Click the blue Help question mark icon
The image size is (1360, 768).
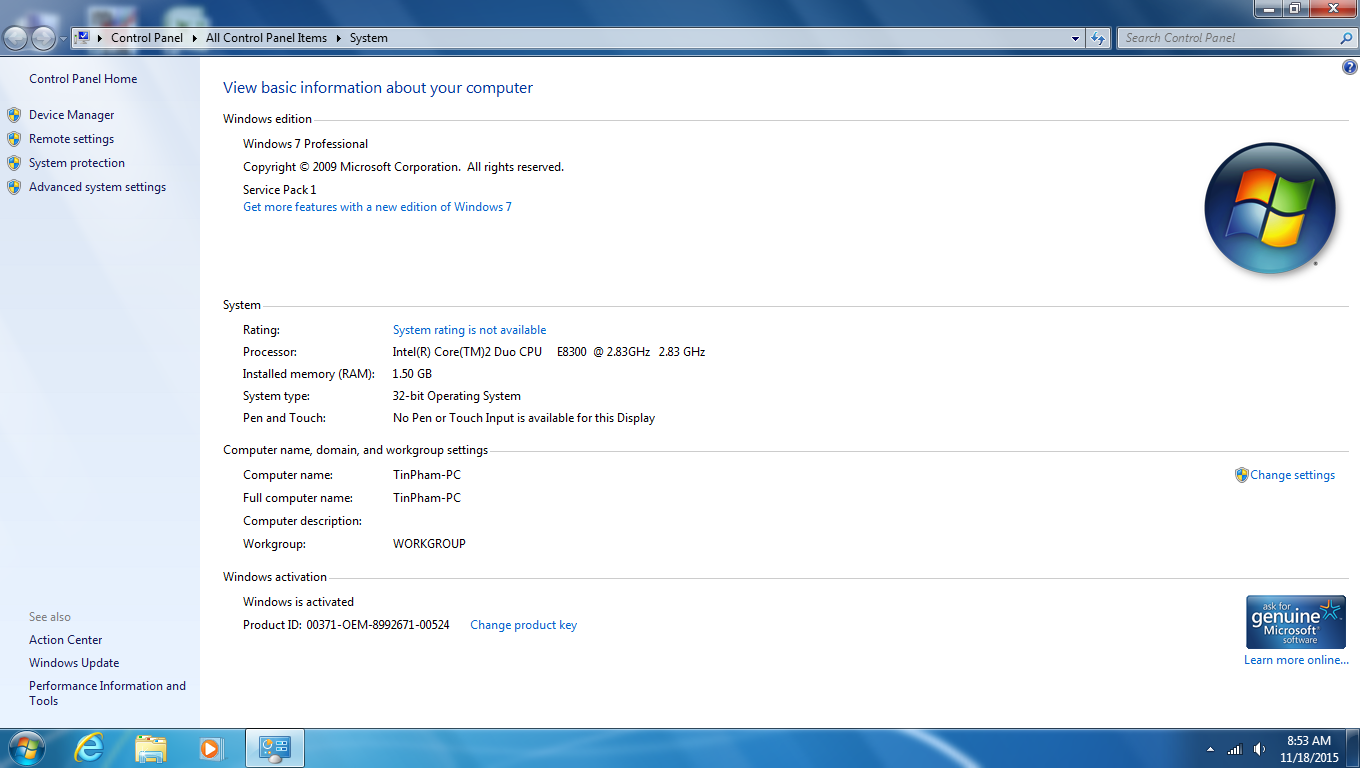point(1349,67)
